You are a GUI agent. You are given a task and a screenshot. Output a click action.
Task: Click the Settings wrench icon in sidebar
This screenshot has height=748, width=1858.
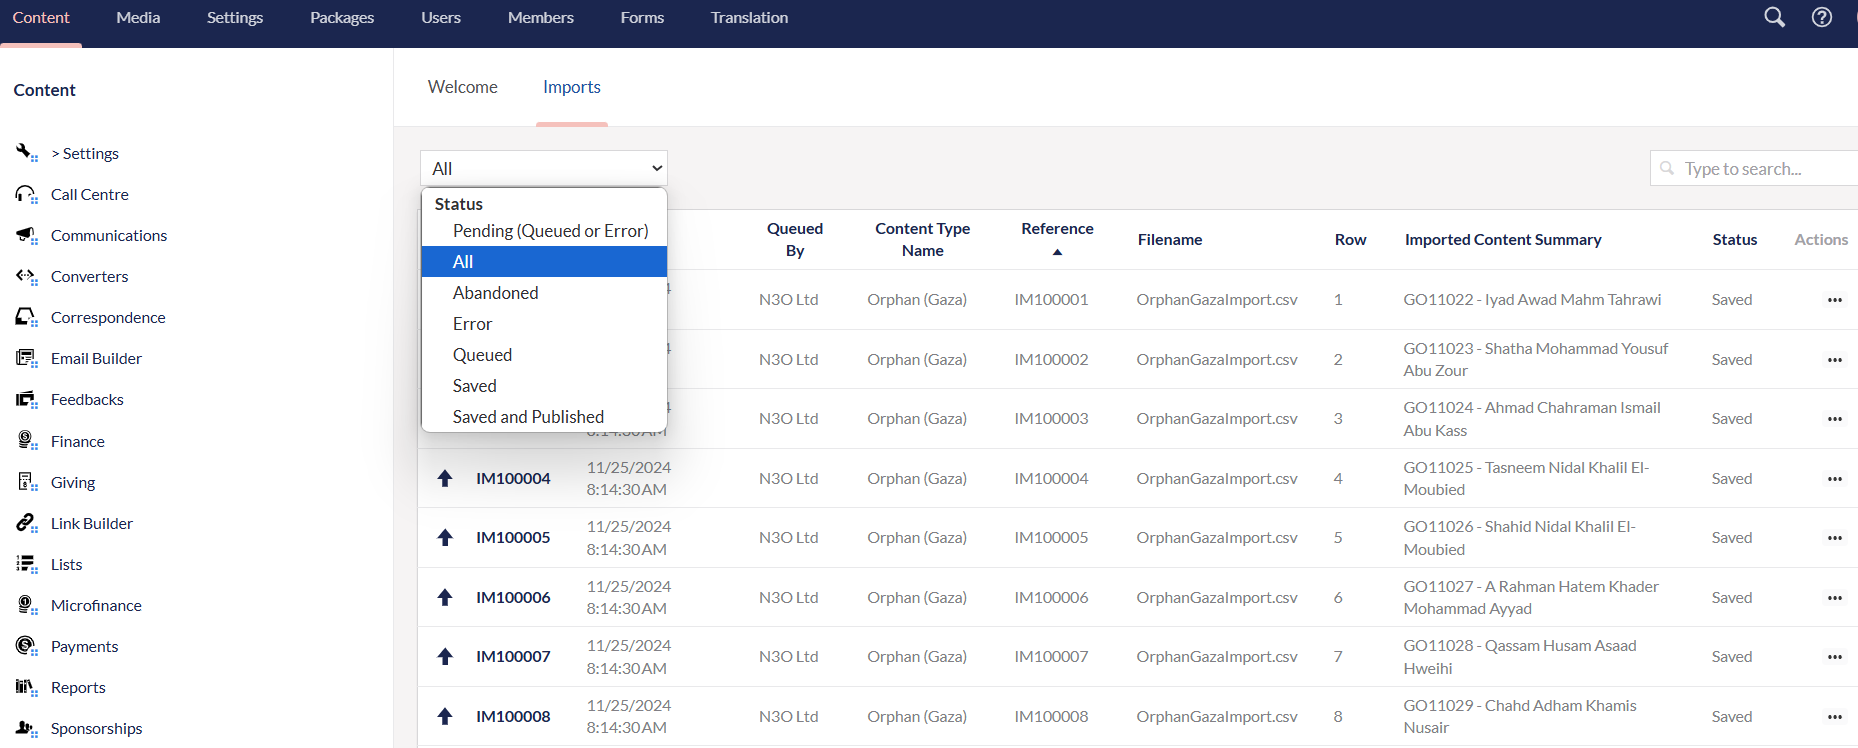(26, 153)
